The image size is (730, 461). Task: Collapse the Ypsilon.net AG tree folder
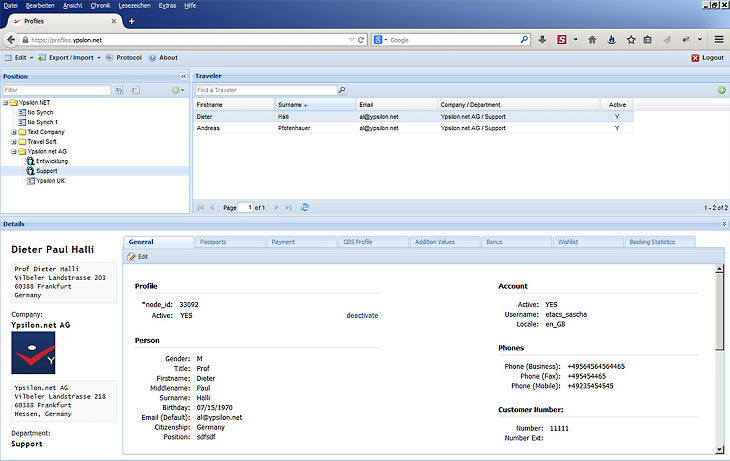click(x=14, y=151)
